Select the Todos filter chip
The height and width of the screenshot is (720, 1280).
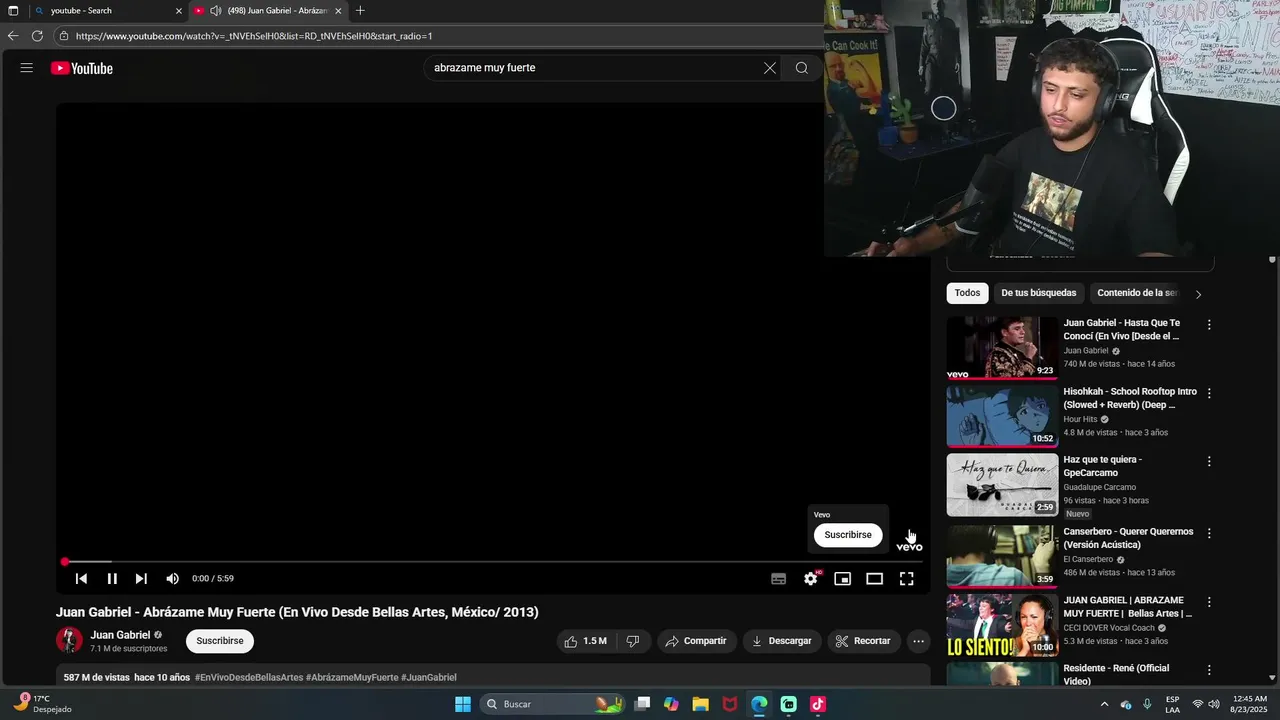click(967, 293)
